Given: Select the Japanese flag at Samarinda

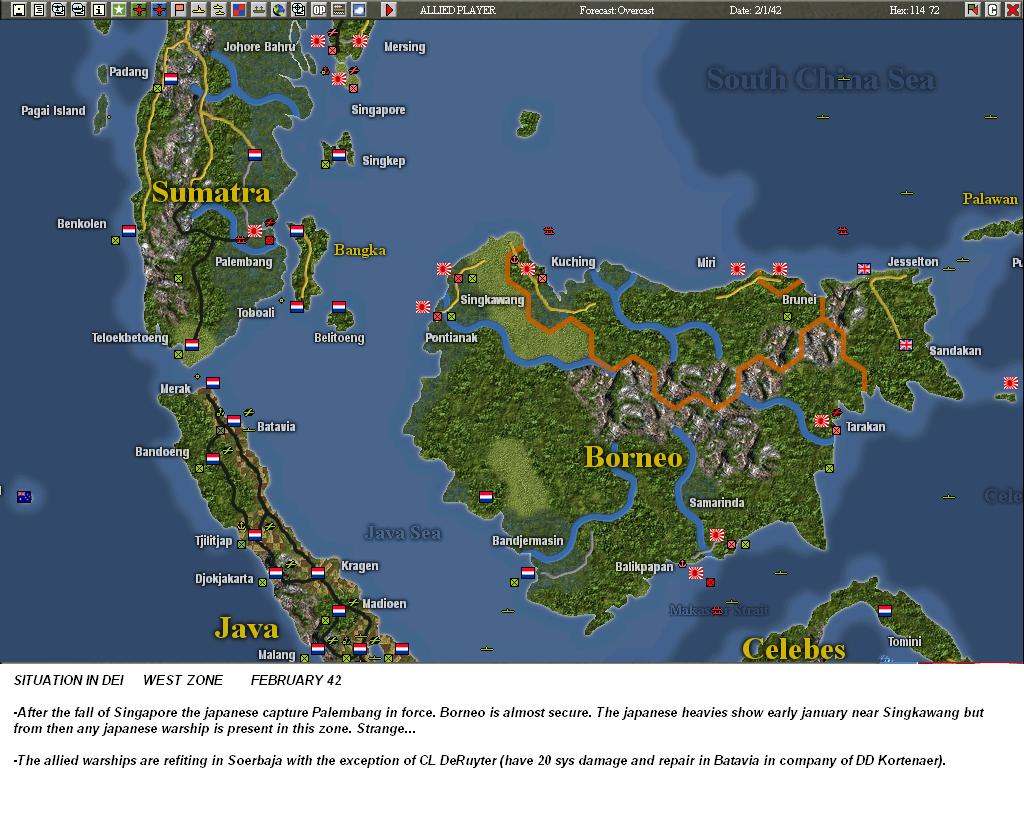Looking at the screenshot, I should (x=717, y=535).
